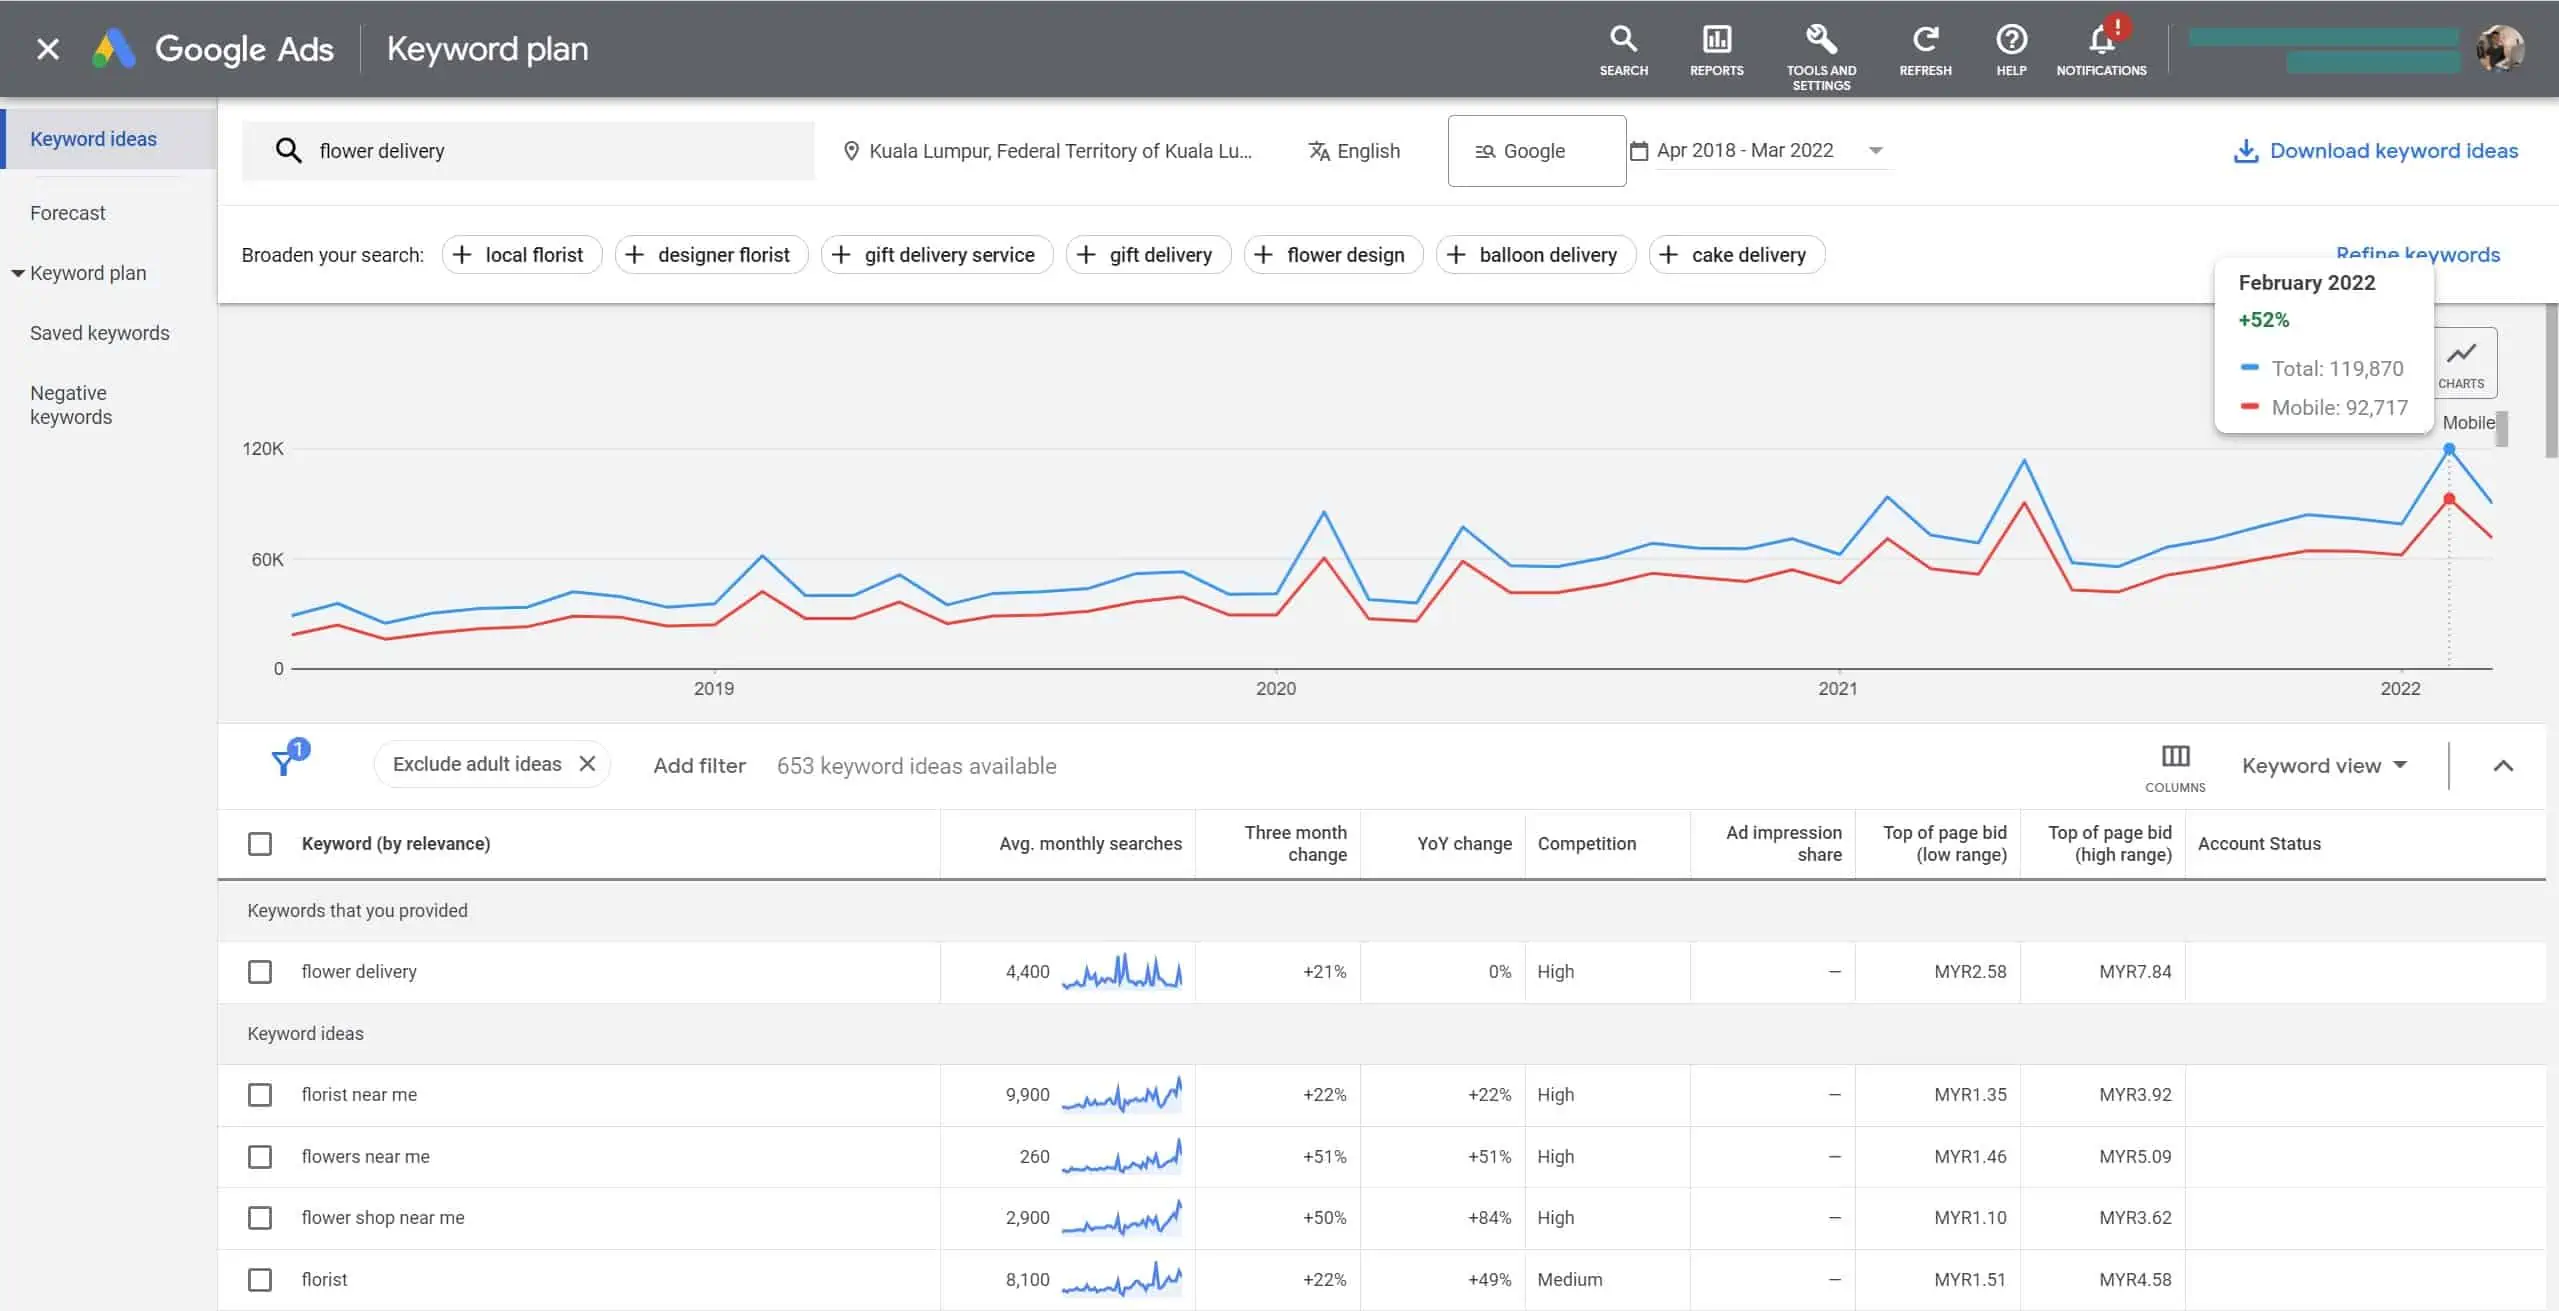The height and width of the screenshot is (1311, 2559).
Task: Toggle the select-all keywords checkbox
Action: pyautogui.click(x=260, y=844)
